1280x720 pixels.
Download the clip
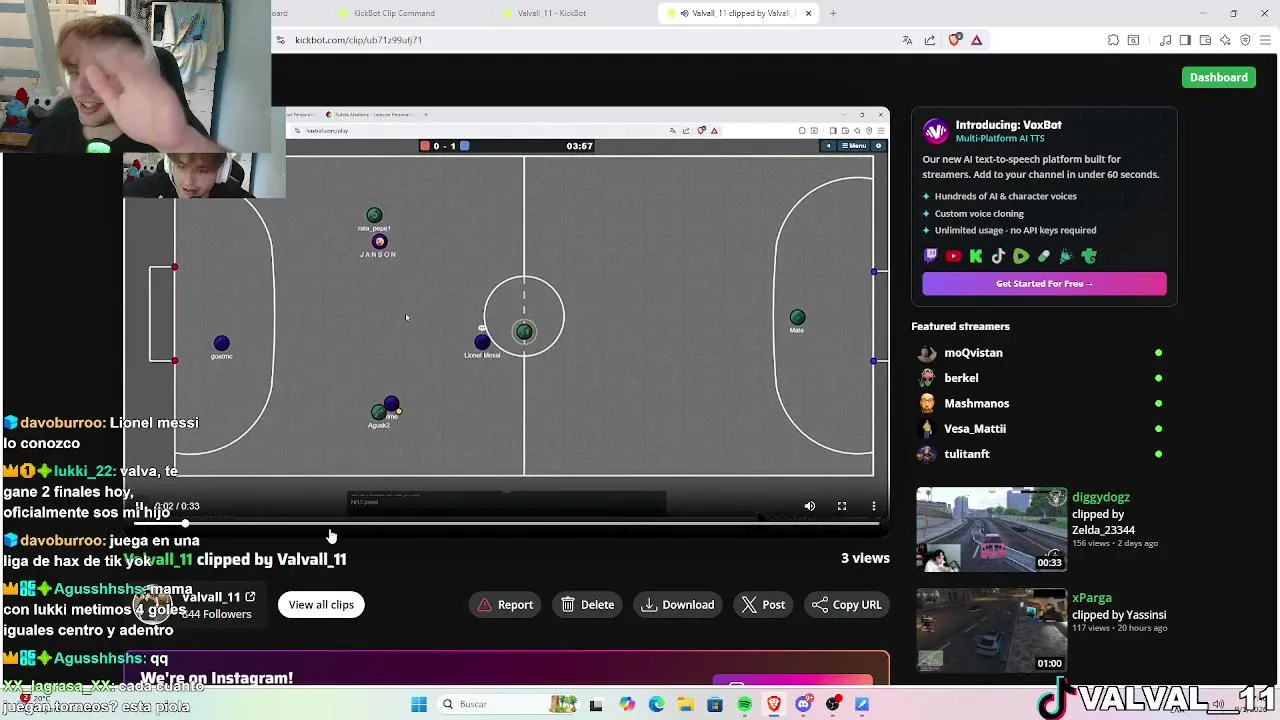678,604
